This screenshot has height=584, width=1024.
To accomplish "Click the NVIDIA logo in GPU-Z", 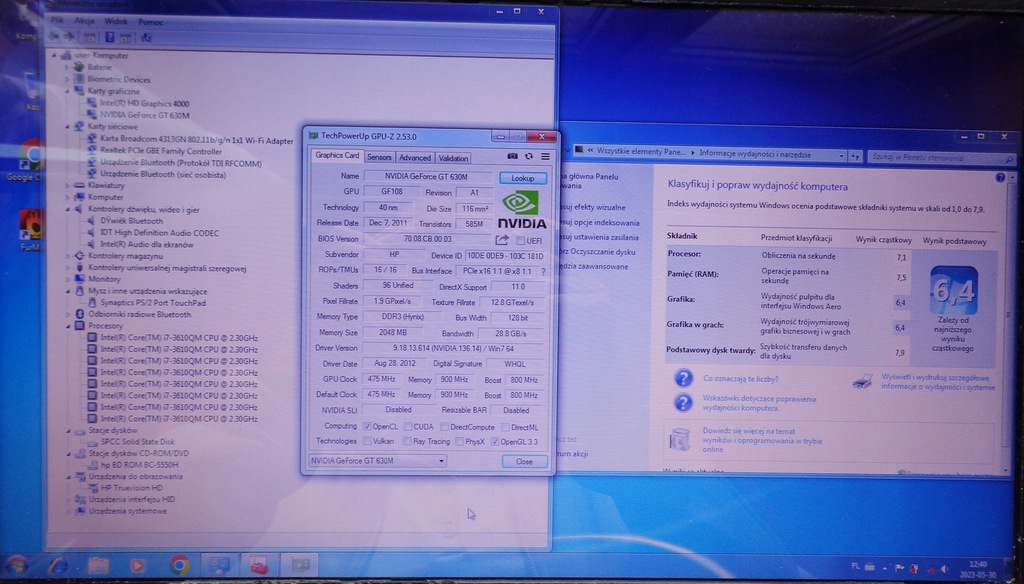I will 522,210.
